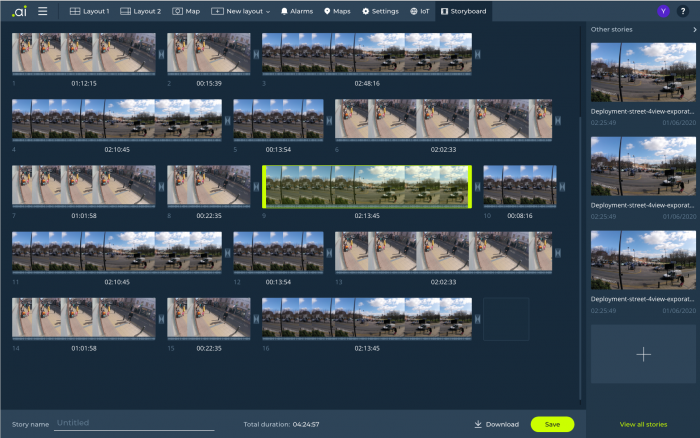Click the transition icon after clip 3

click(x=478, y=54)
